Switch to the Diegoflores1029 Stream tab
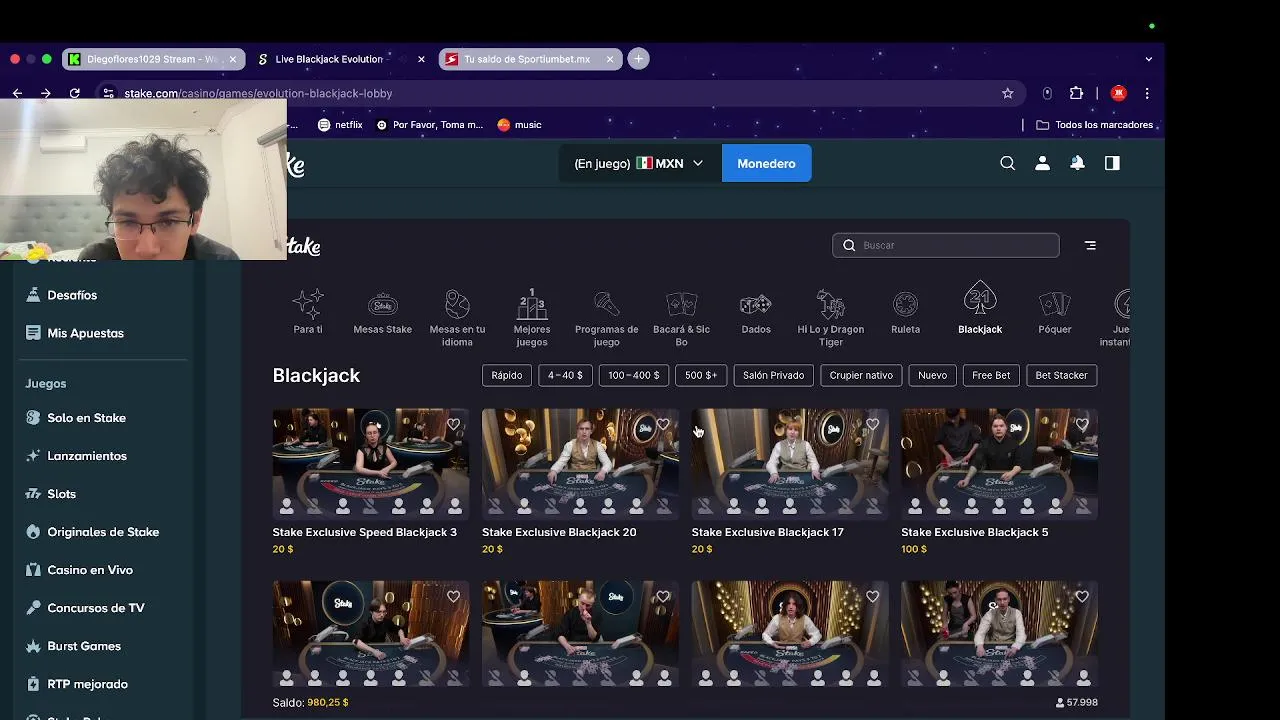1280x720 pixels. pyautogui.click(x=151, y=59)
